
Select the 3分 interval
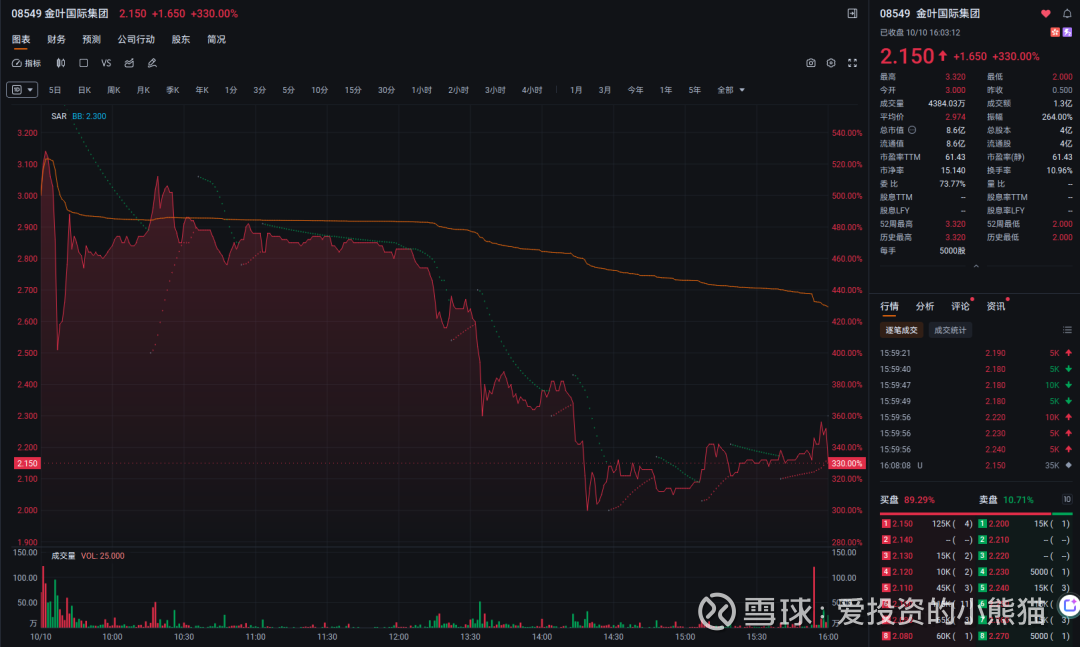259,90
